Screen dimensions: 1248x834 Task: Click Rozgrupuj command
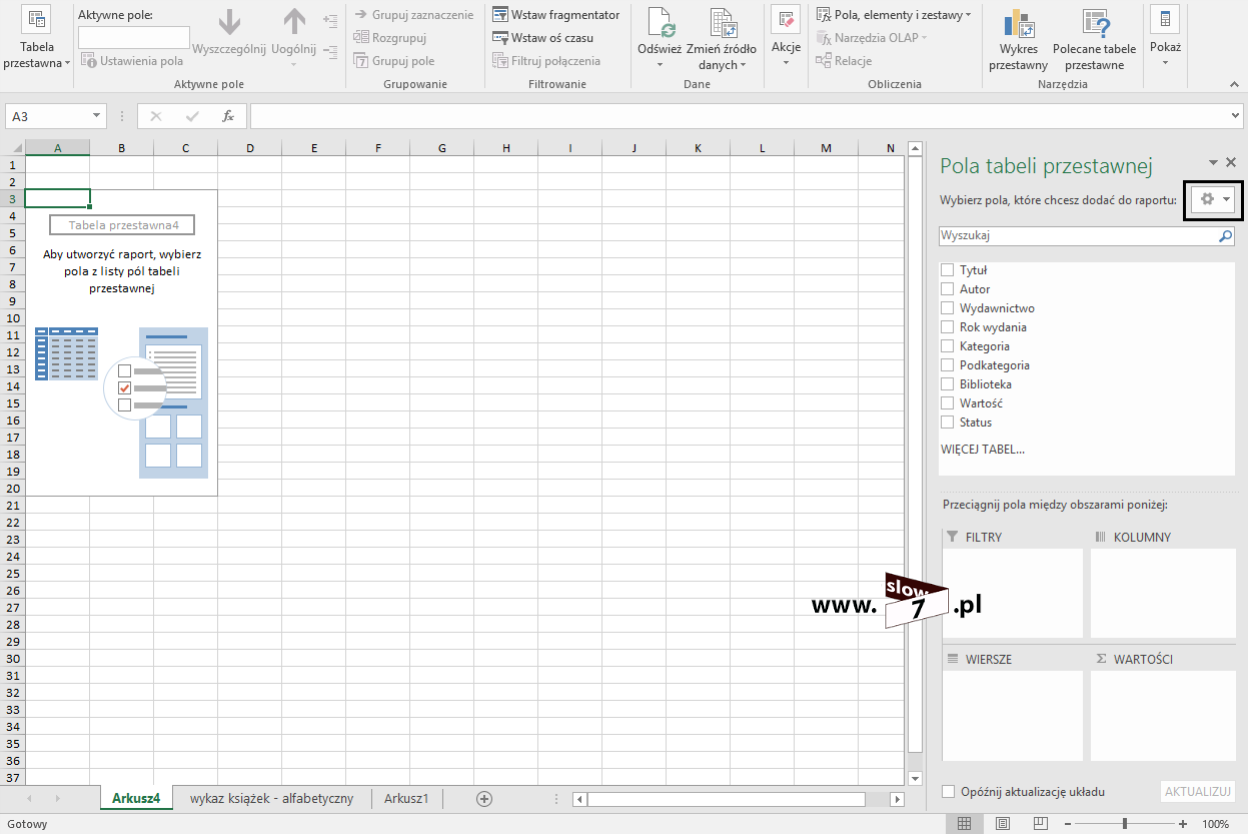tap(390, 38)
